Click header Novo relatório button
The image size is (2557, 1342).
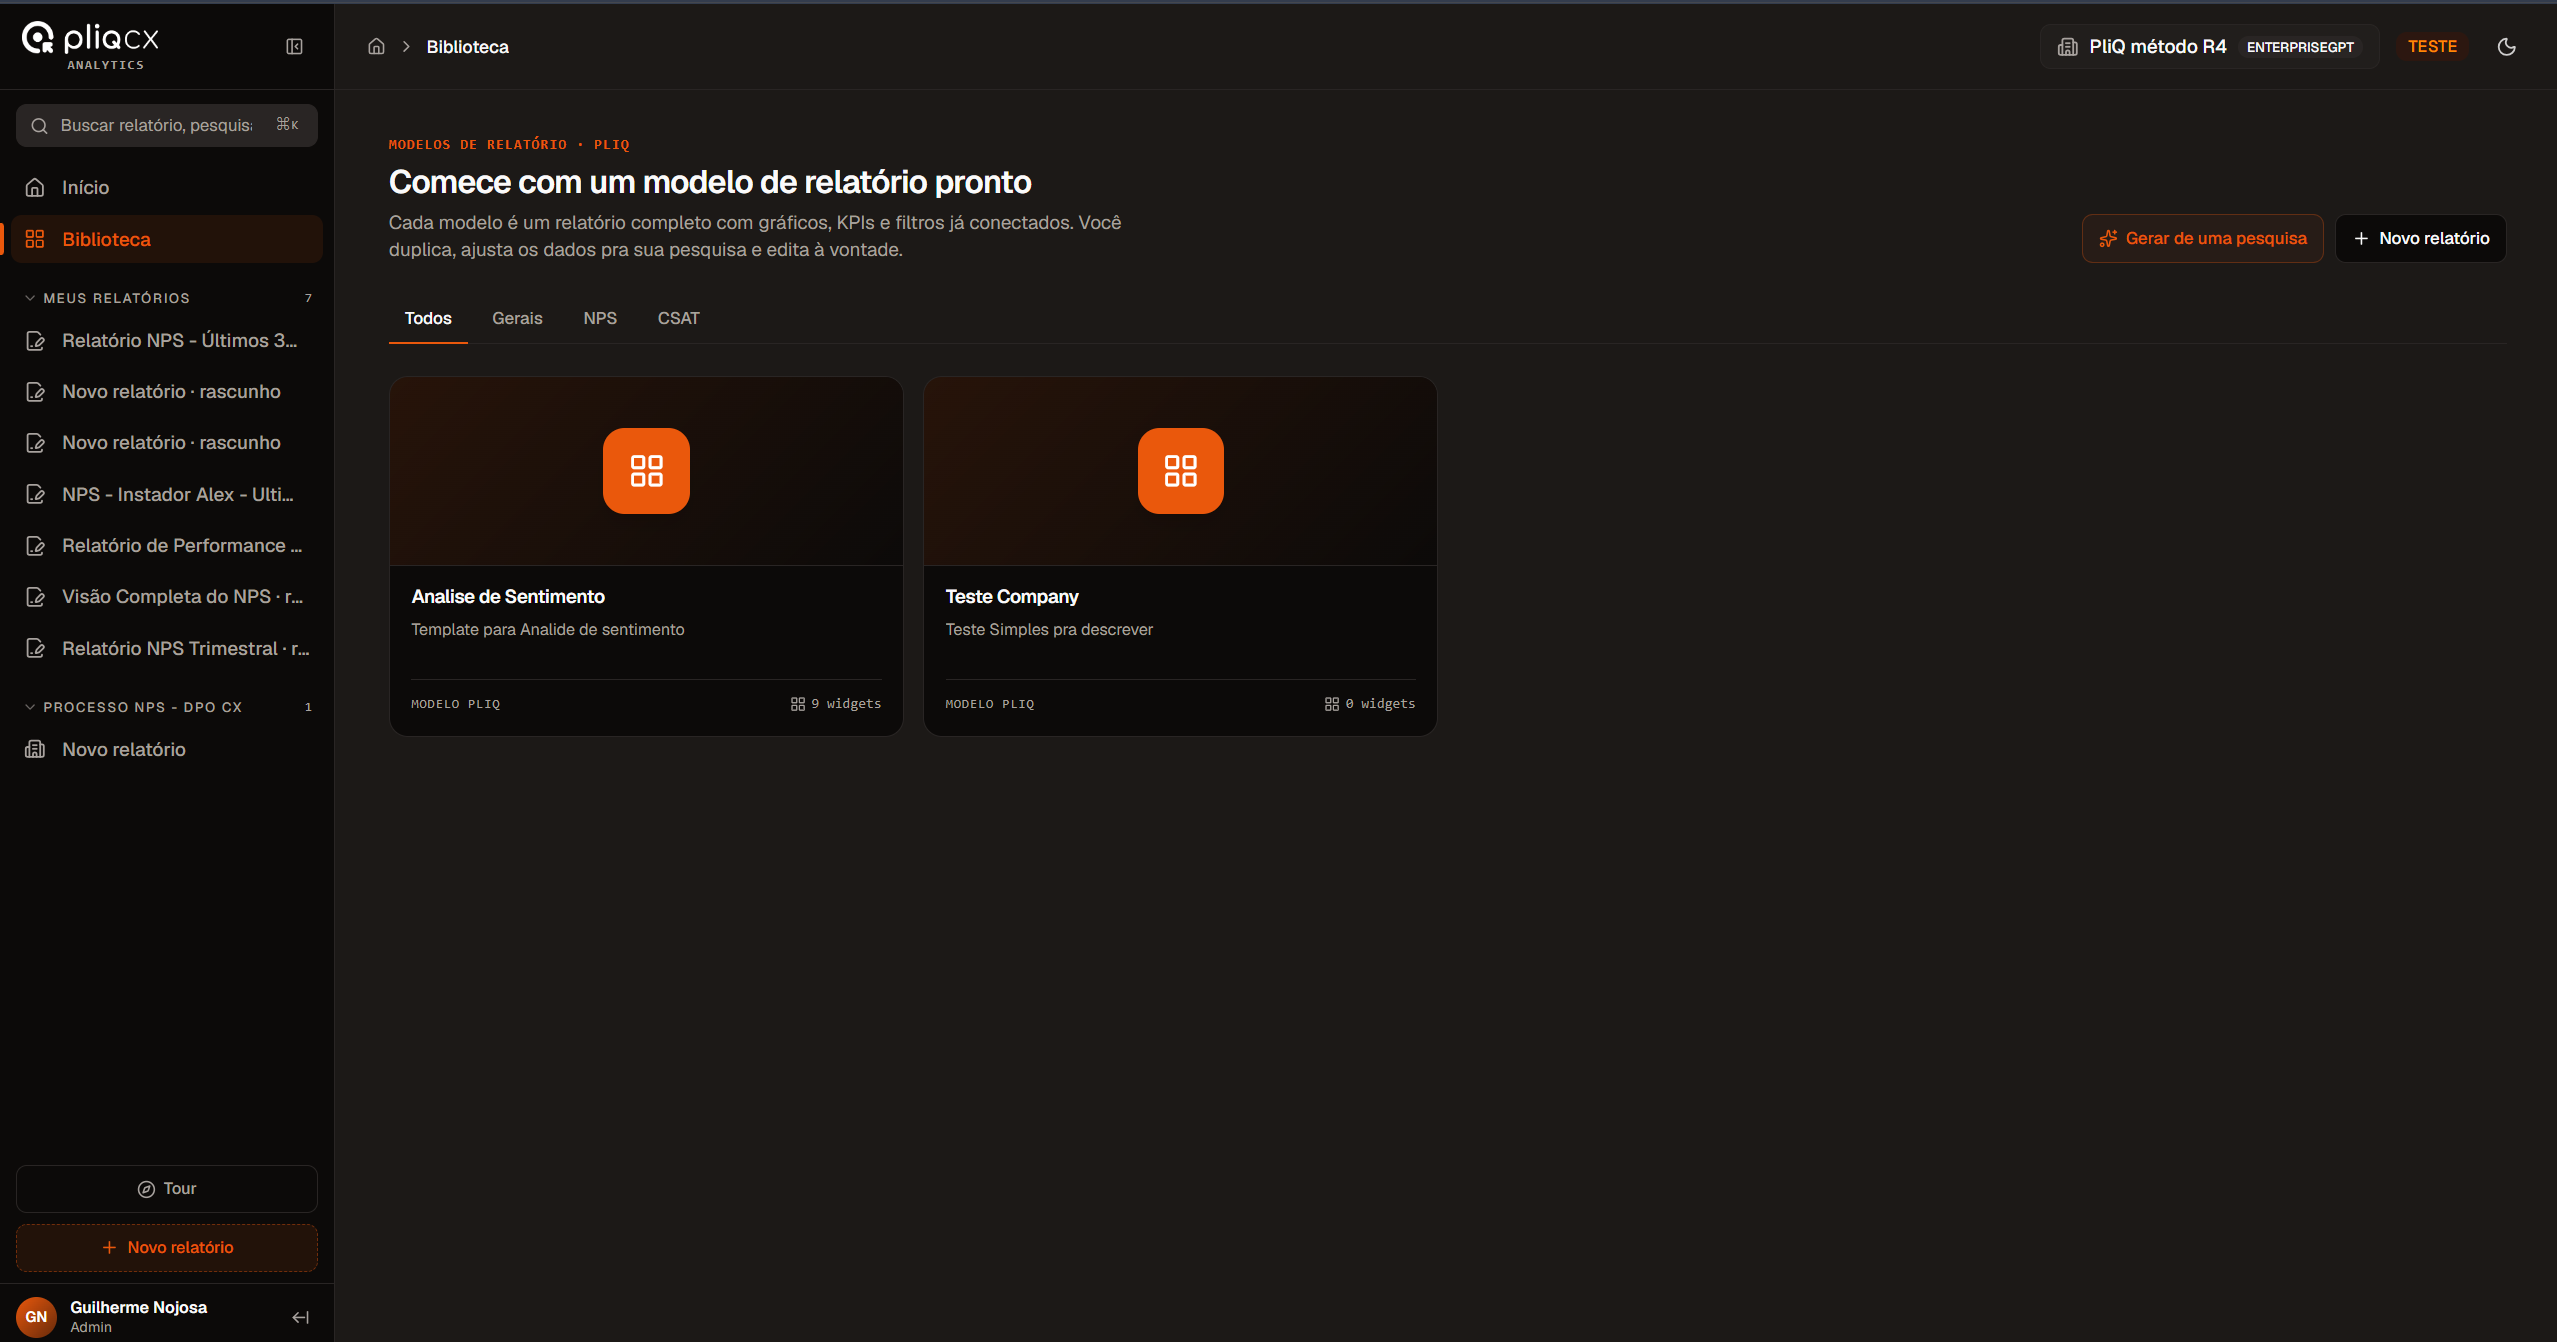[x=2420, y=238]
